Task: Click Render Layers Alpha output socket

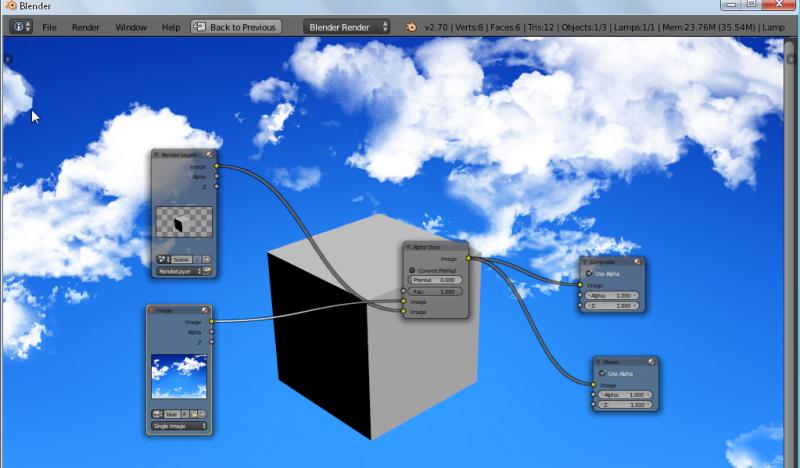Action: pyautogui.click(x=216, y=177)
